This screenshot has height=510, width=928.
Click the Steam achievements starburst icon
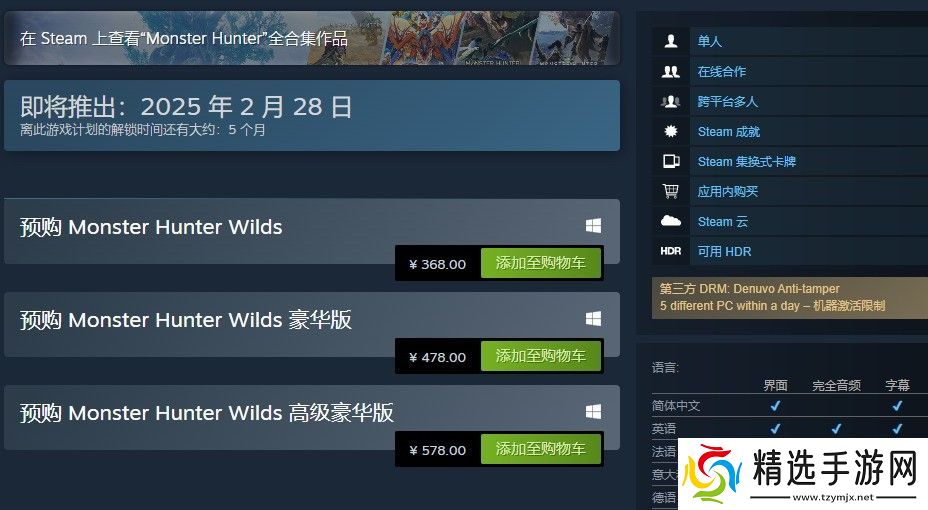click(671, 131)
